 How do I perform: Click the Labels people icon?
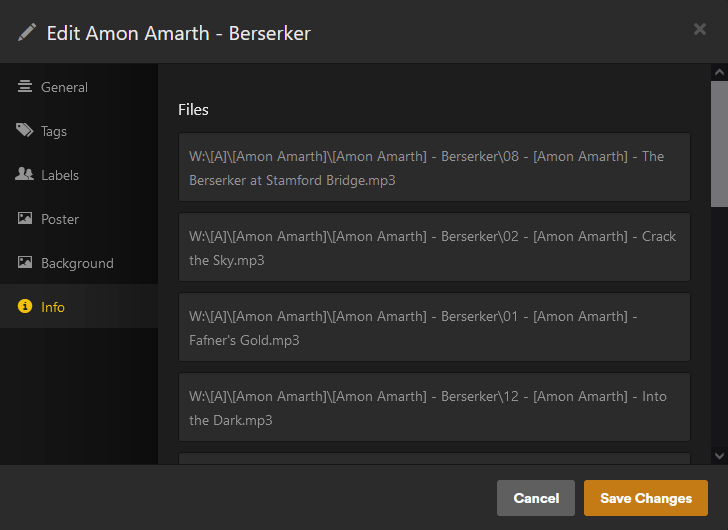coord(25,175)
